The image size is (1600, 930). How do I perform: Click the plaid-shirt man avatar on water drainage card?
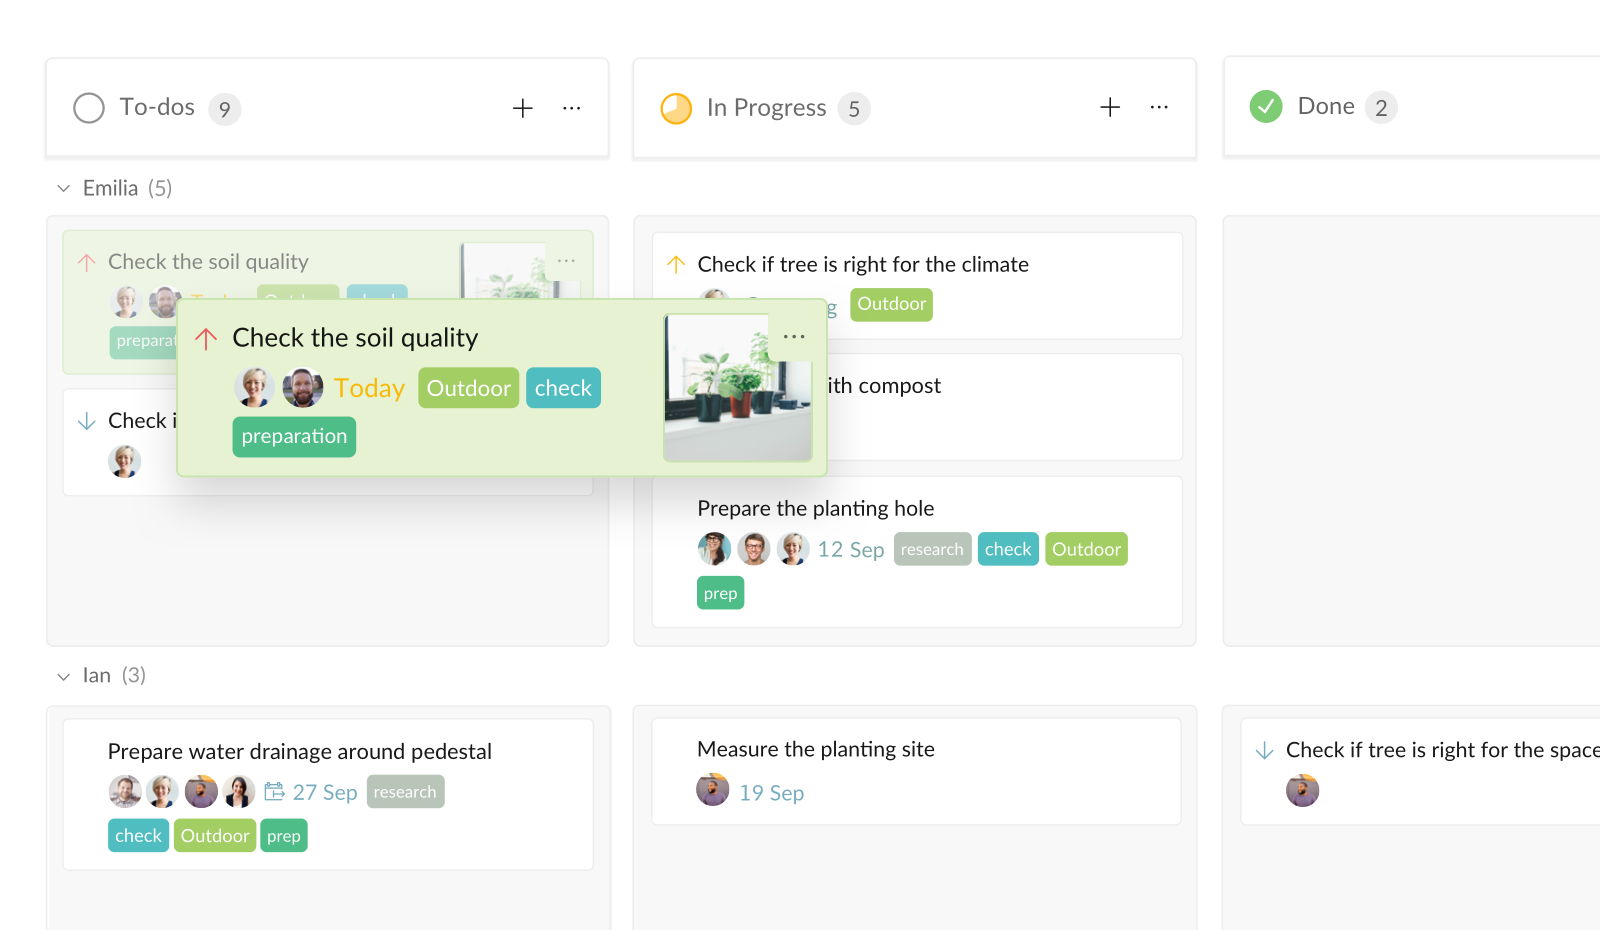(125, 791)
